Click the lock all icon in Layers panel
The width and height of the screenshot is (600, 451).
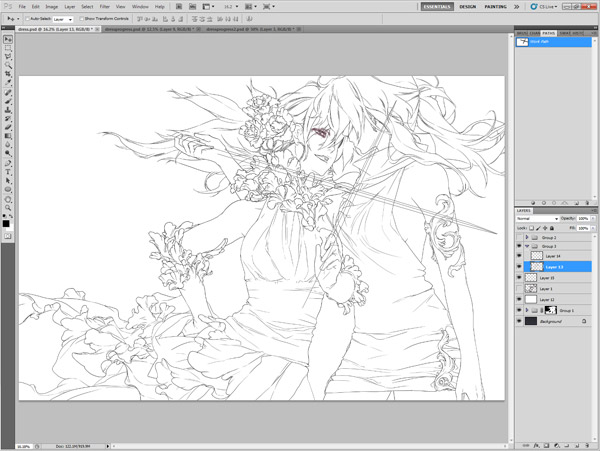point(552,228)
